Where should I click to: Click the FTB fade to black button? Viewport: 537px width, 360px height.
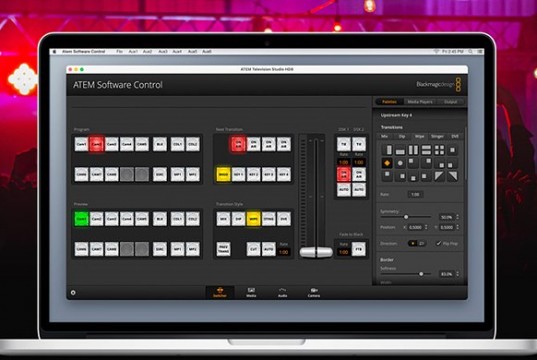click(x=359, y=249)
